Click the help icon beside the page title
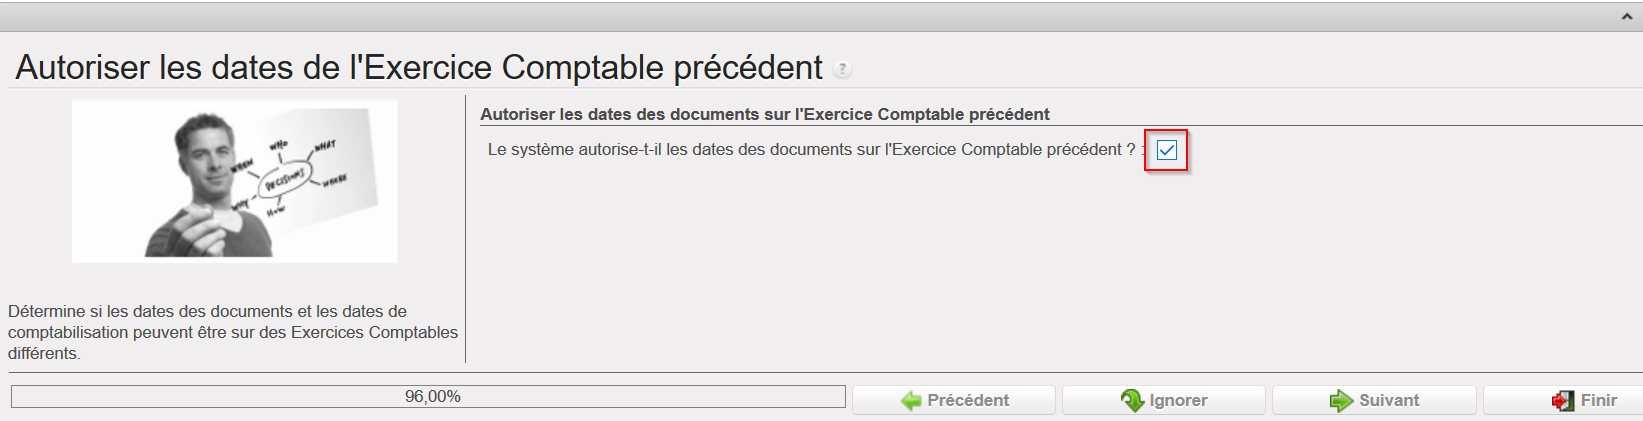This screenshot has height=421, width=1643. click(843, 69)
